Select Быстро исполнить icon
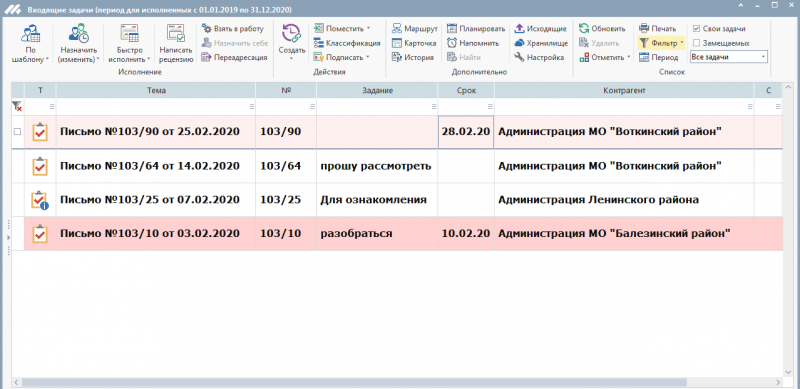The width and height of the screenshot is (800, 389). [x=129, y=34]
